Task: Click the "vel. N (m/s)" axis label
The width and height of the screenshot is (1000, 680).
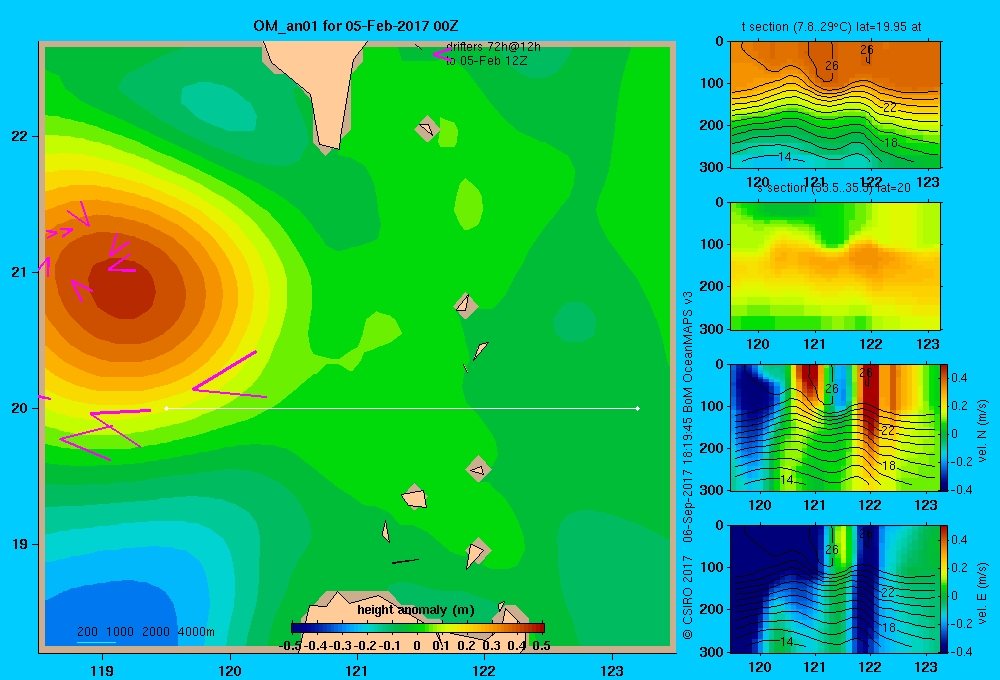Action: tap(982, 431)
